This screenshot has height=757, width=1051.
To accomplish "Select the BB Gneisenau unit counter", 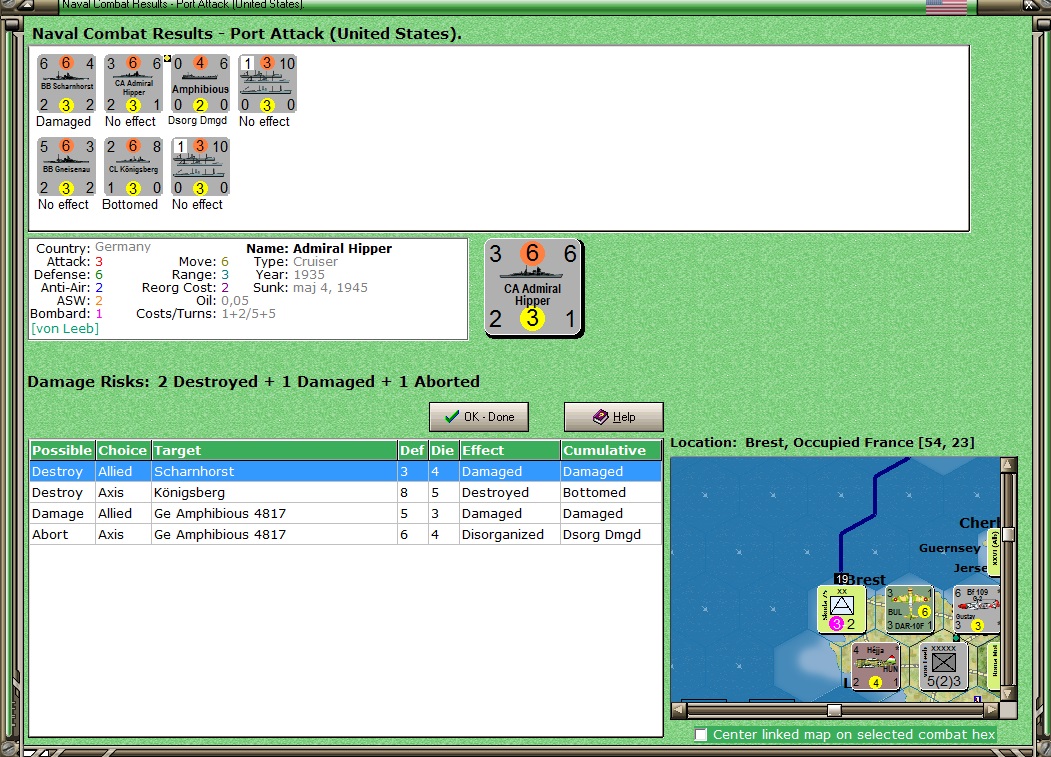I will (66, 167).
